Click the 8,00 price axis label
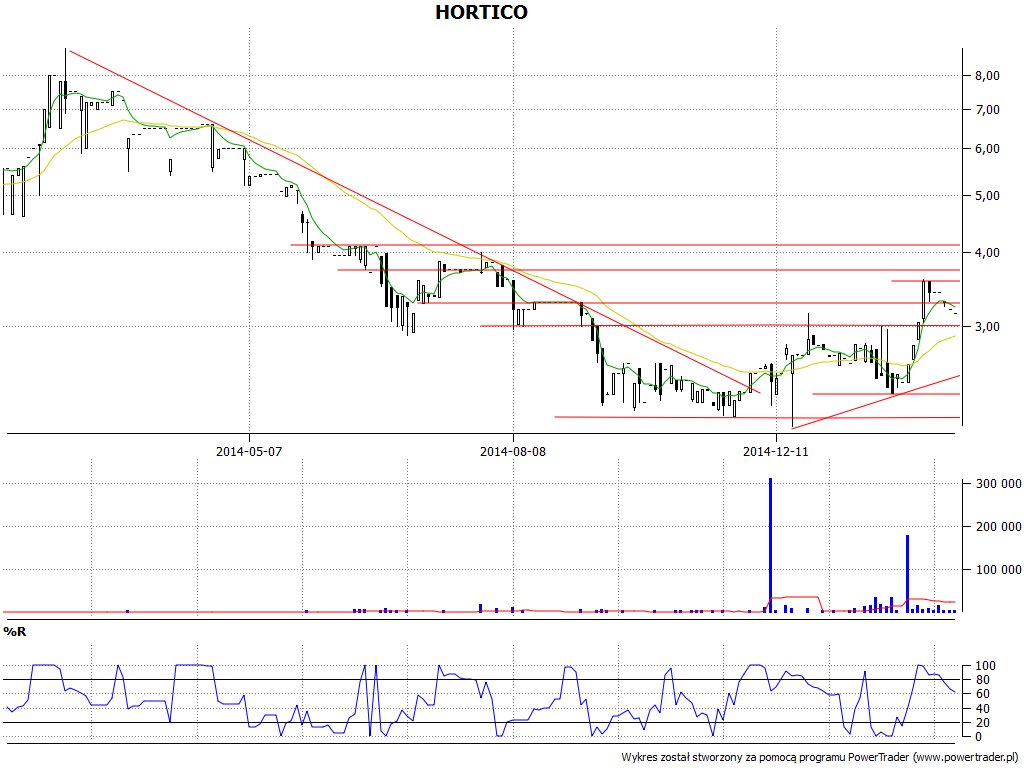 [987, 76]
